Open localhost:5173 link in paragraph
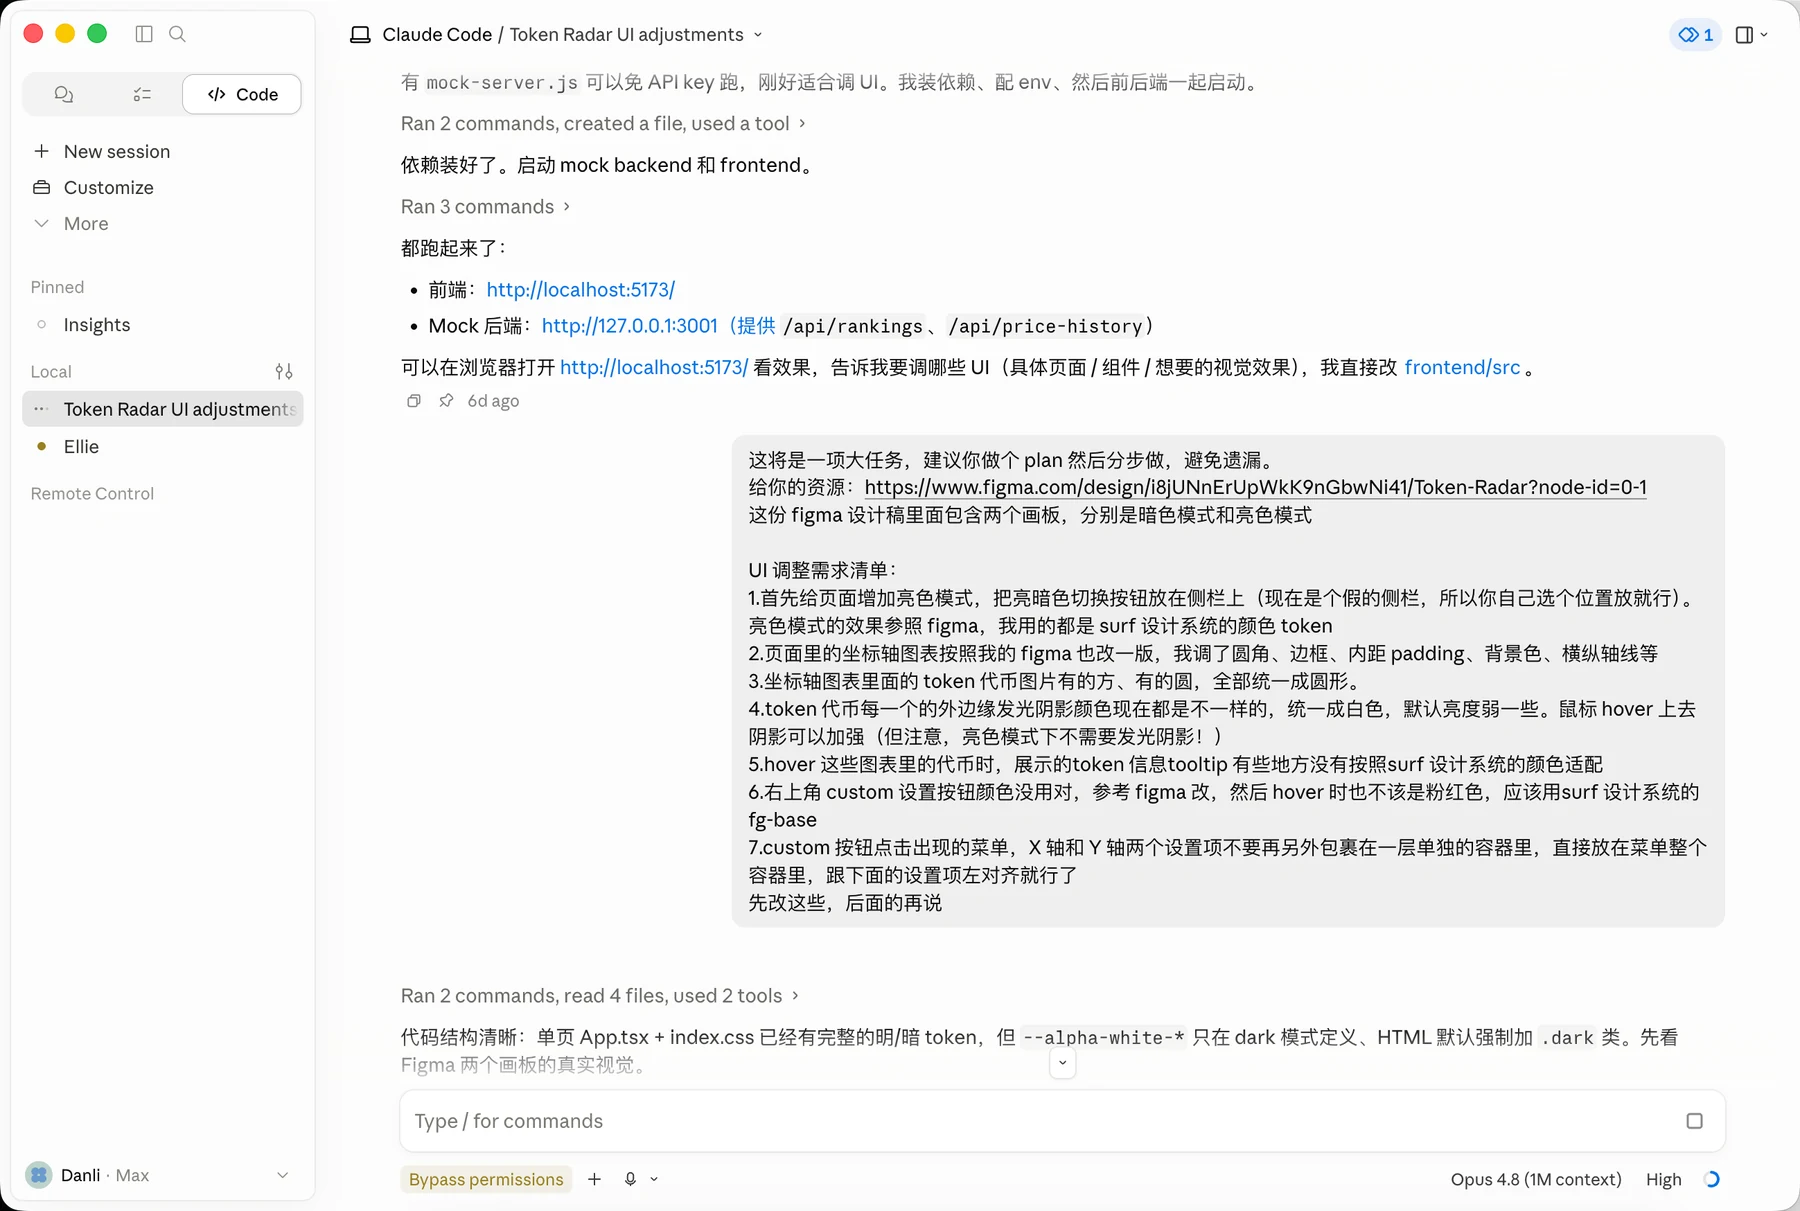 [654, 367]
